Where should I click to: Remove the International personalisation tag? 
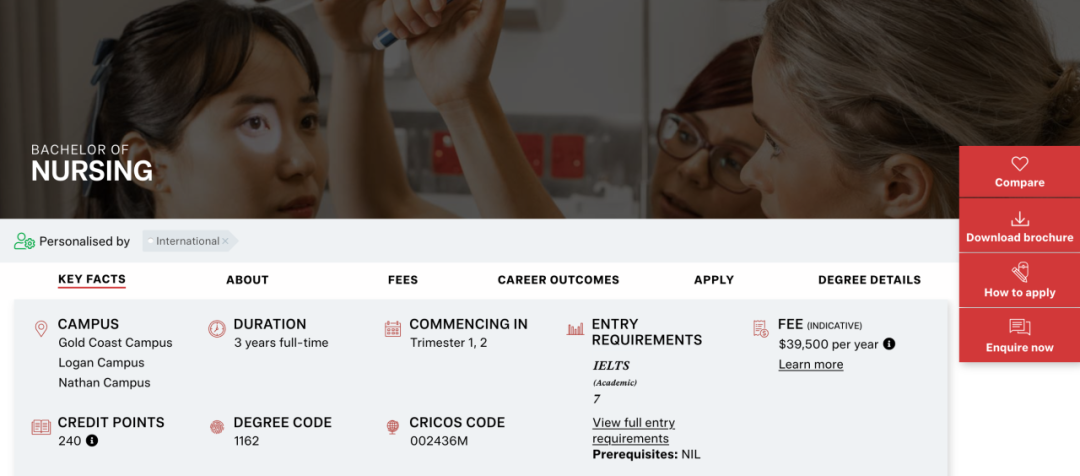226,241
